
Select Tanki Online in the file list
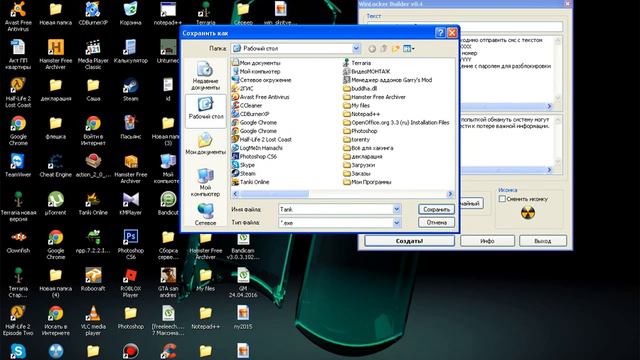click(x=250, y=182)
